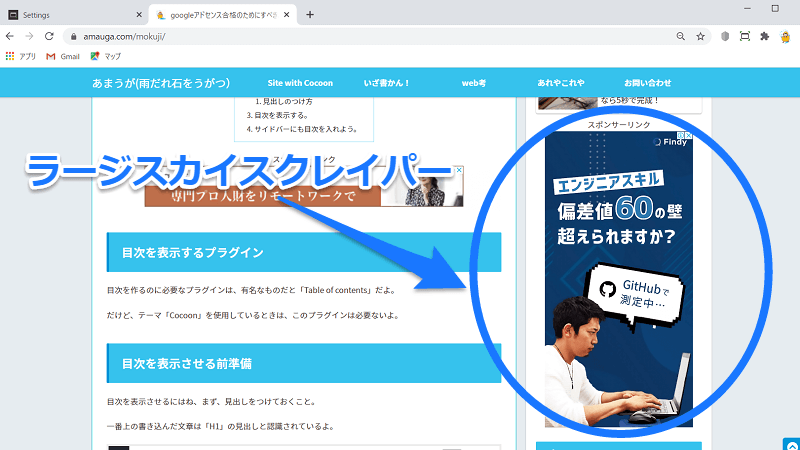Open the Gmail bookmark
This screenshot has height=450, width=800.
[x=63, y=56]
